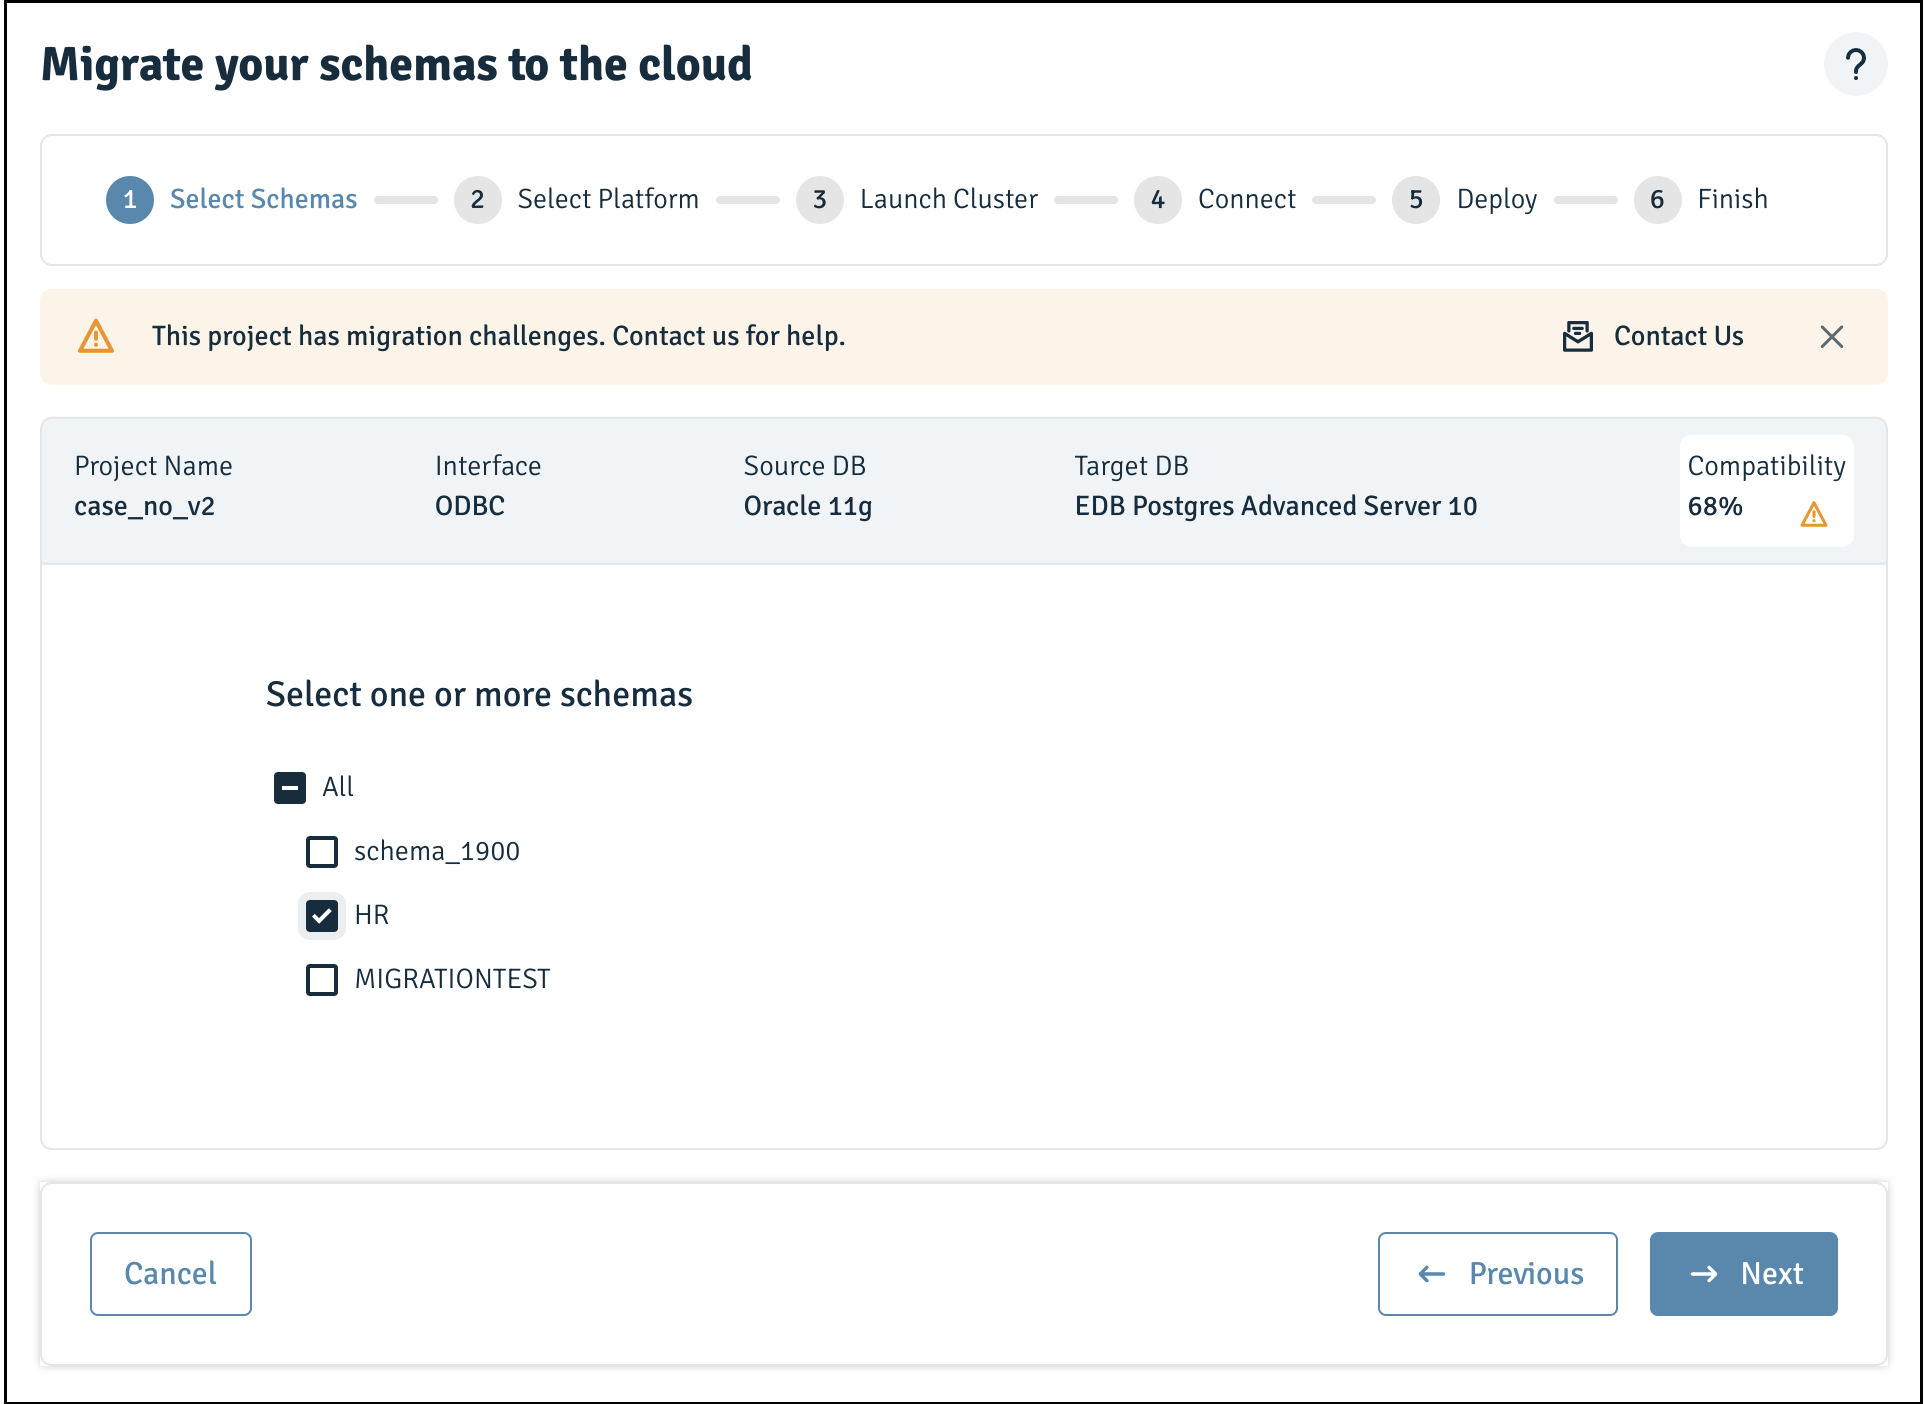Image resolution: width=1924 pixels, height=1404 pixels.
Task: Check the schema_1900 checkbox
Action: (322, 852)
